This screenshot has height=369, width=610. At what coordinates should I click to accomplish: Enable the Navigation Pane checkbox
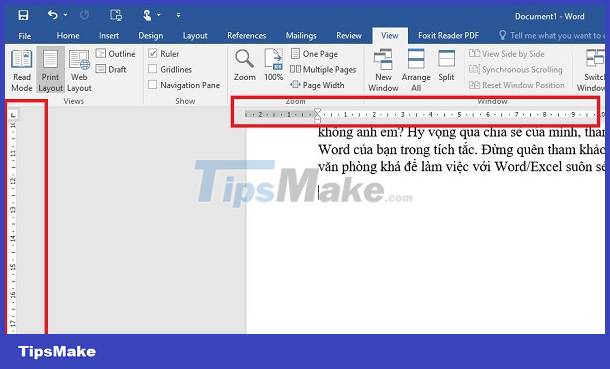point(152,85)
